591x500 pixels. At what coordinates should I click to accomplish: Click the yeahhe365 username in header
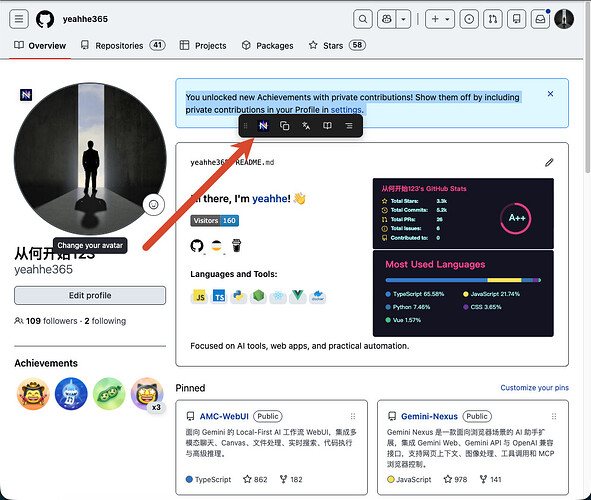[x=85, y=19]
